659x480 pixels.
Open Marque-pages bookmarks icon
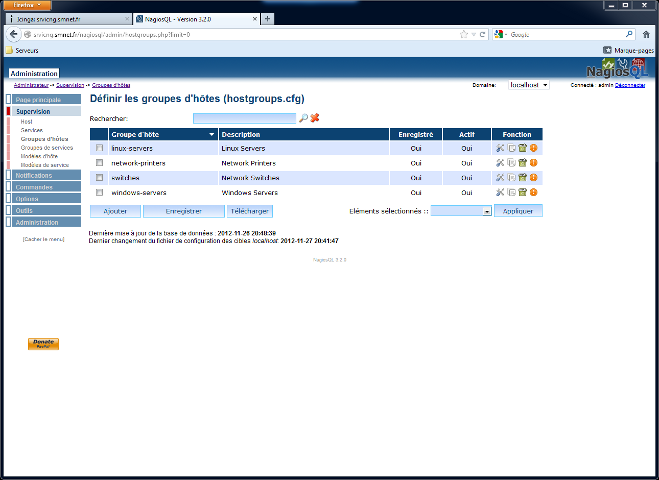[607, 50]
